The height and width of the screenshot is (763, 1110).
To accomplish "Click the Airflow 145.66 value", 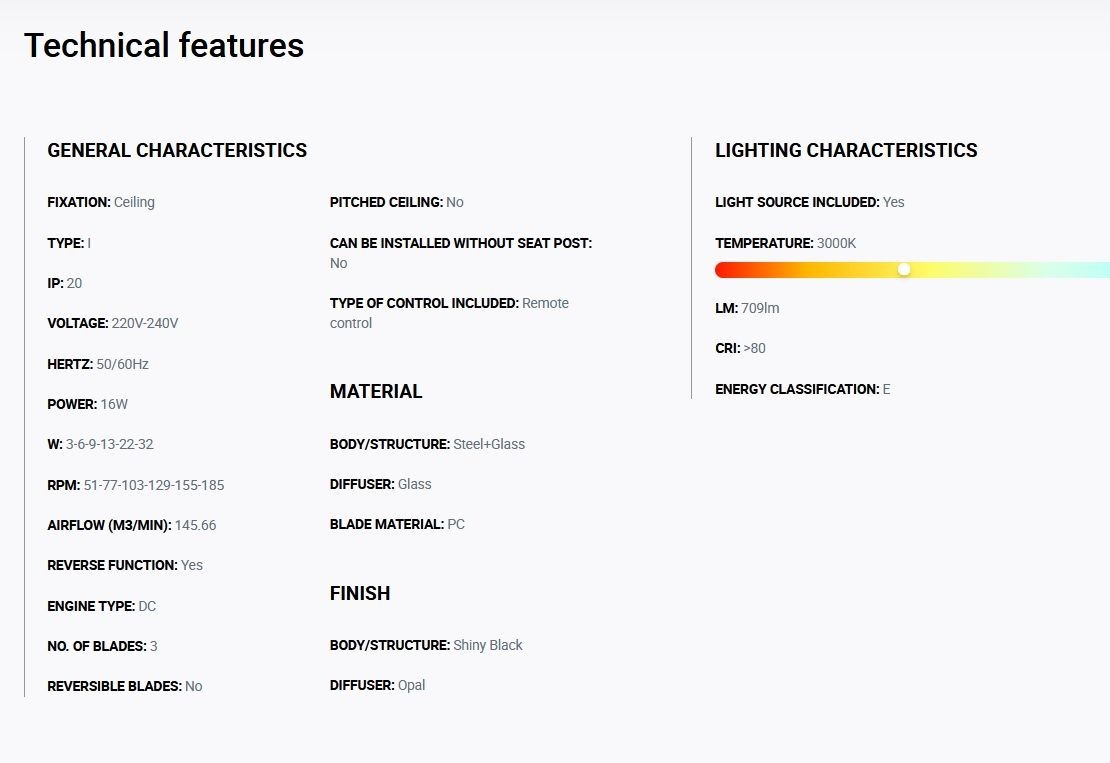I will [195, 525].
